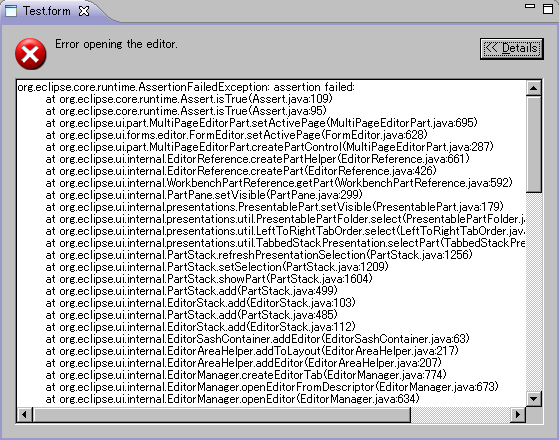
Task: Click the horizontal scrollbar track right of thumb
Action: 461,415
